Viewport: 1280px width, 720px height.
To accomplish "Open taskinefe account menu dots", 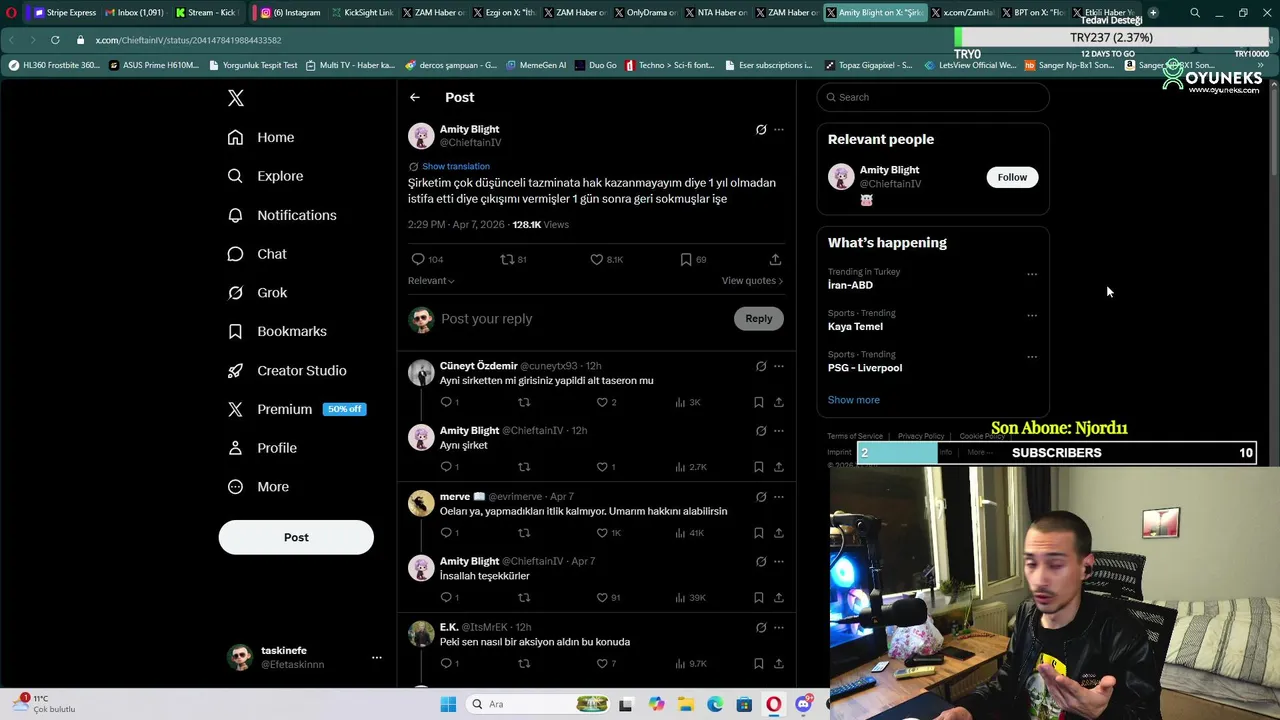I will click(377, 657).
